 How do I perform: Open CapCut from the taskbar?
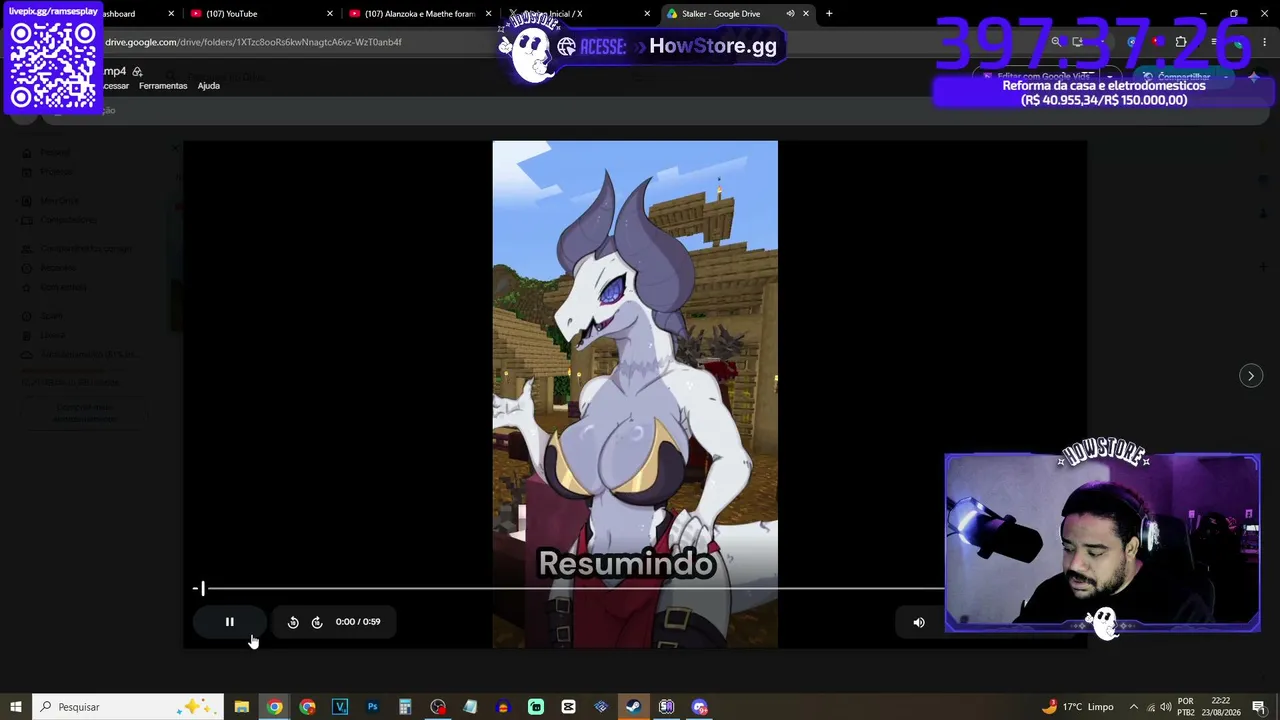568,707
